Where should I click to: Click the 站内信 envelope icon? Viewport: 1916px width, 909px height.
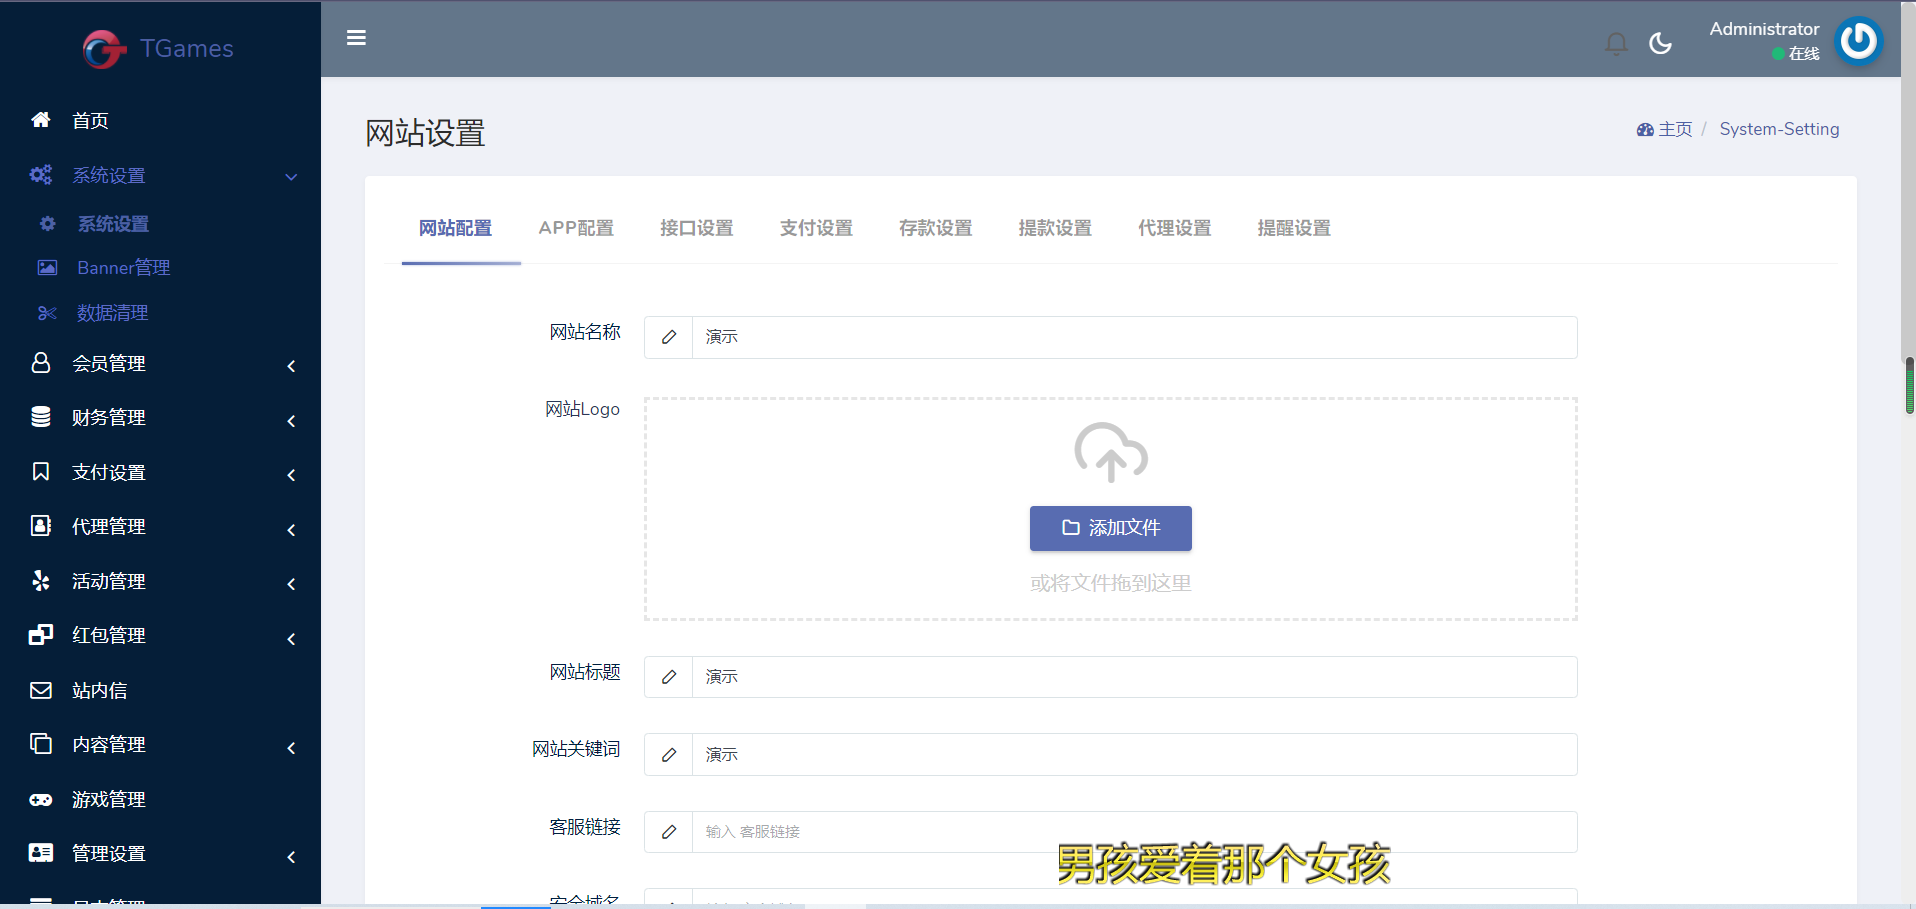41,690
